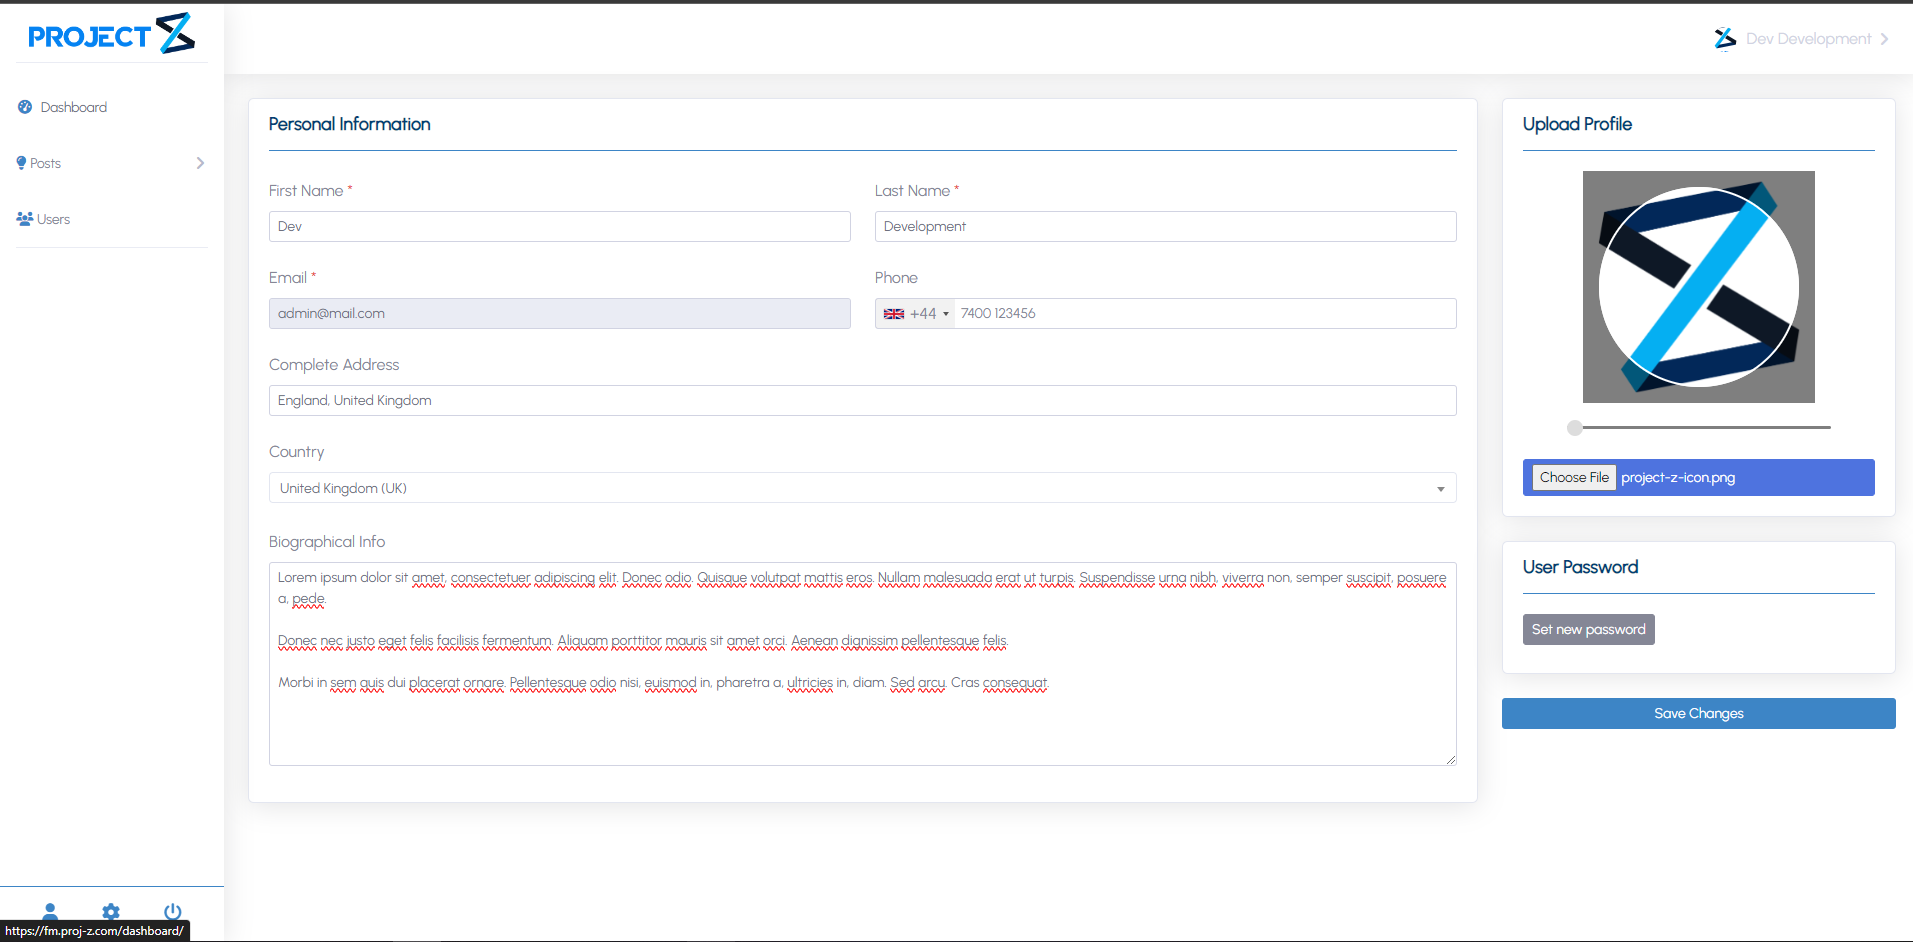Viewport: 1913px width, 942px height.
Task: Open the Dashboard icon in sidebar
Action: click(25, 107)
